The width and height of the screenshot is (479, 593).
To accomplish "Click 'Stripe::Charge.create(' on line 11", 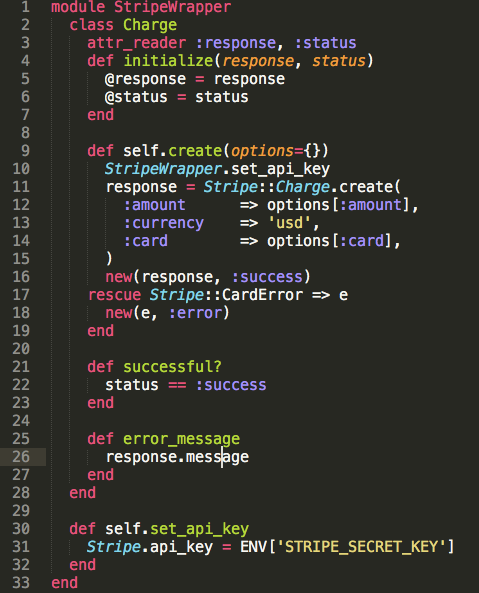I will point(302,187).
